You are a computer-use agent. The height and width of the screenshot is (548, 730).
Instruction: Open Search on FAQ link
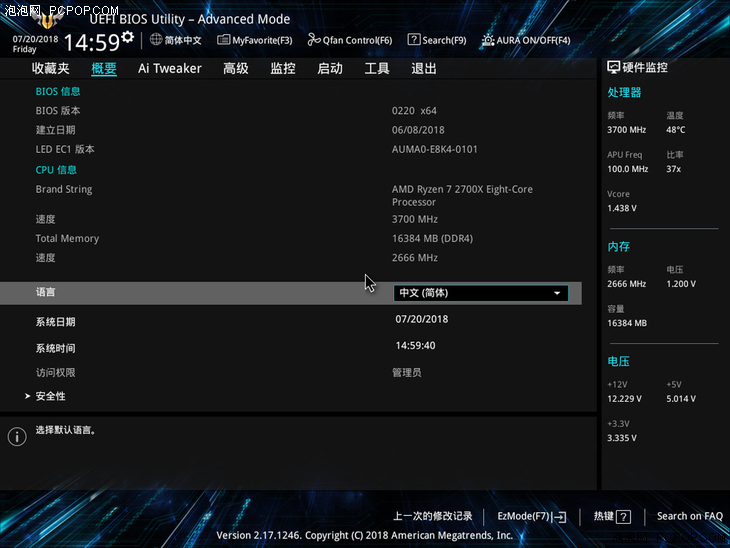(x=689, y=516)
